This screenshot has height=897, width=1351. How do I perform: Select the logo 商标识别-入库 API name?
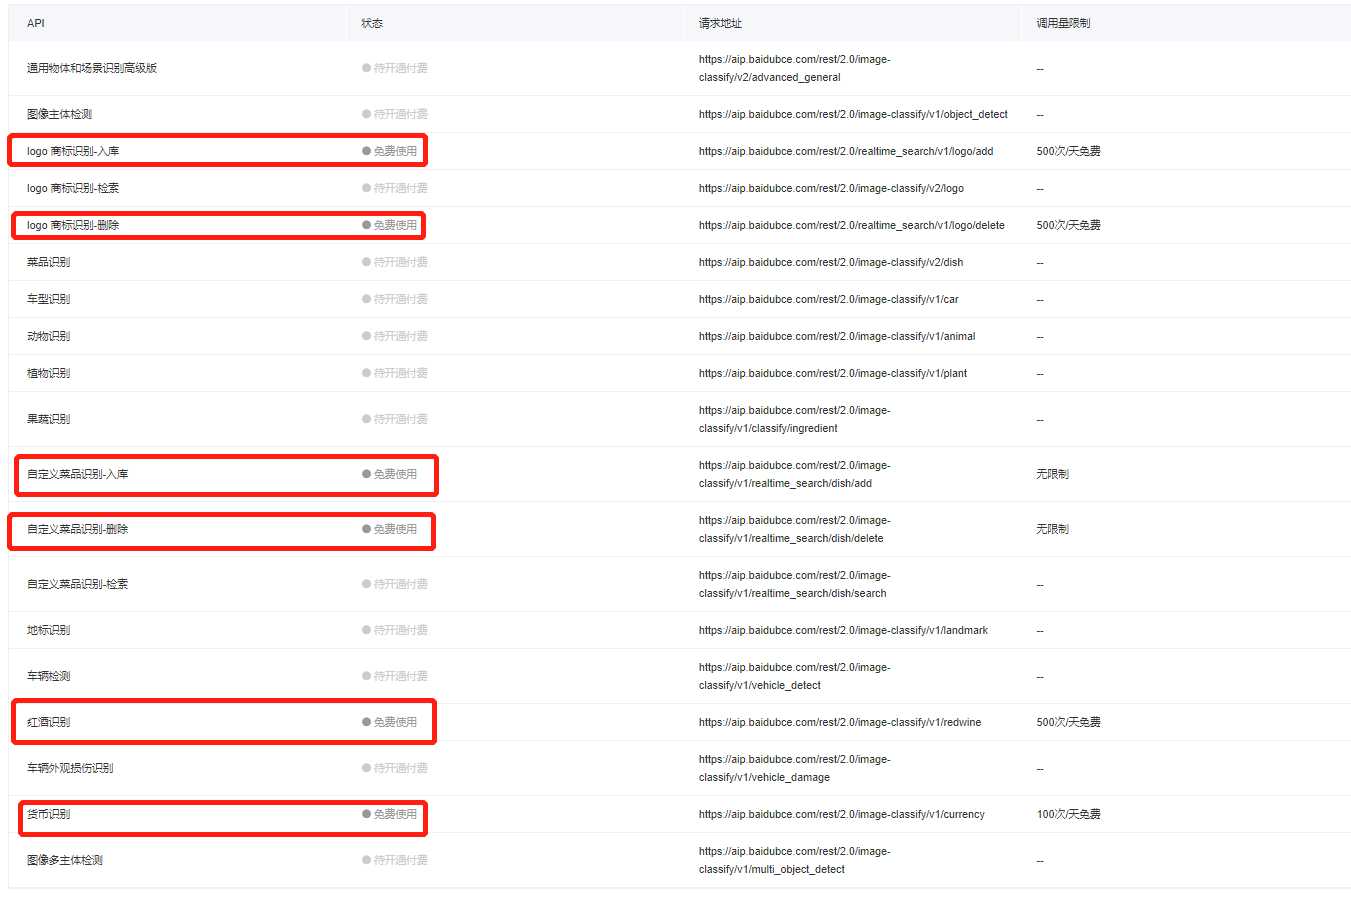point(73,151)
